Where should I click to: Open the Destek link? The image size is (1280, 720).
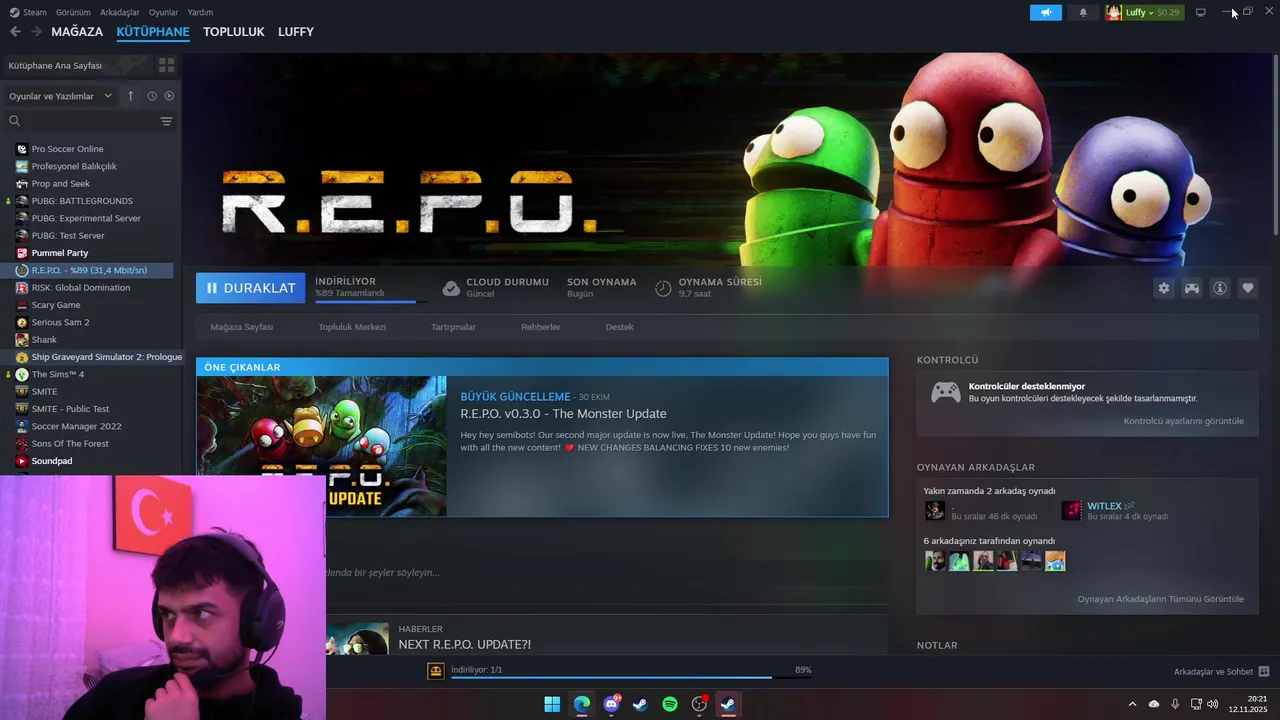[x=619, y=327]
